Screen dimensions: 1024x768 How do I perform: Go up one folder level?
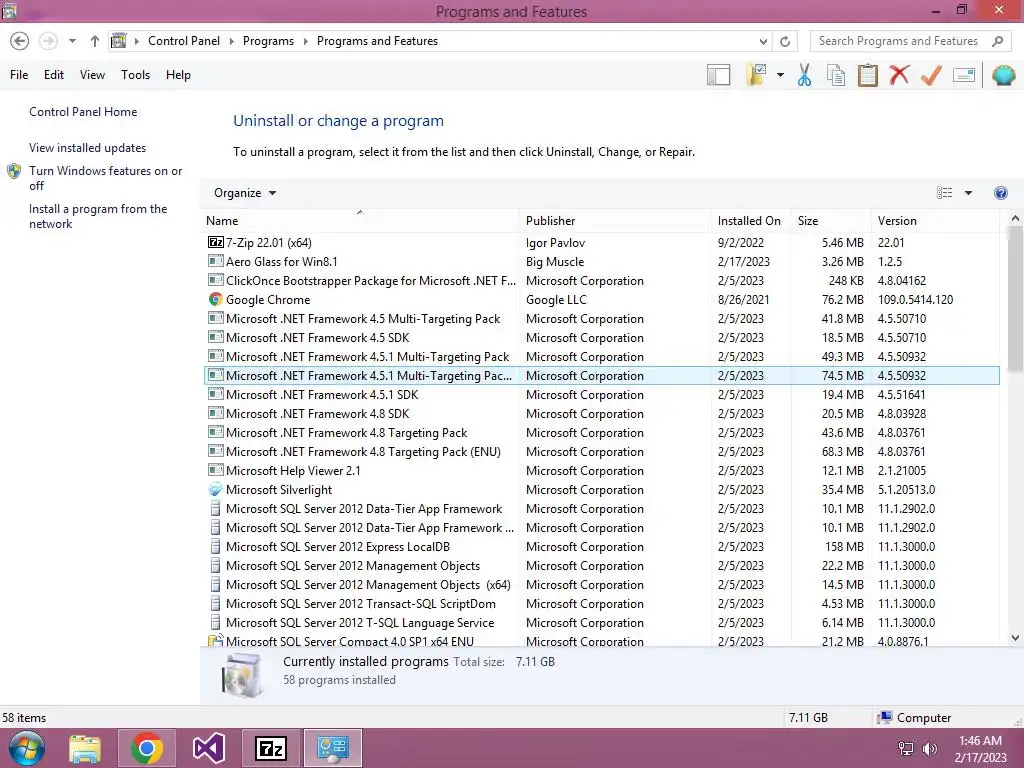click(95, 41)
